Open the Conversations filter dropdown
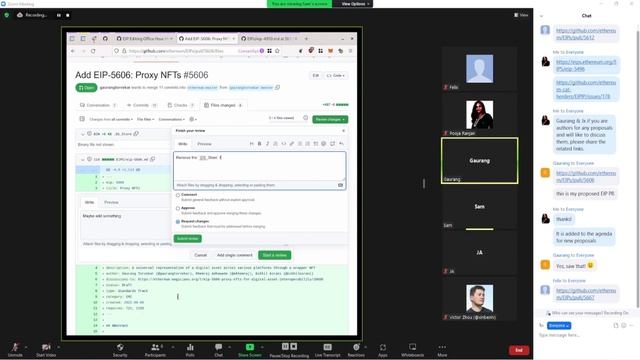The height and width of the screenshot is (360, 640). click(172, 119)
